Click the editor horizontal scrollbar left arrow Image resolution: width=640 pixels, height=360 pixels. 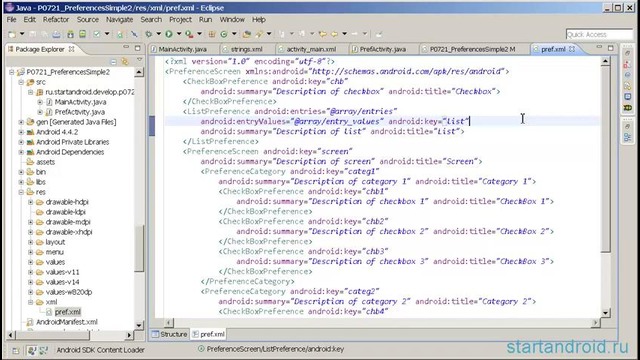coord(169,323)
